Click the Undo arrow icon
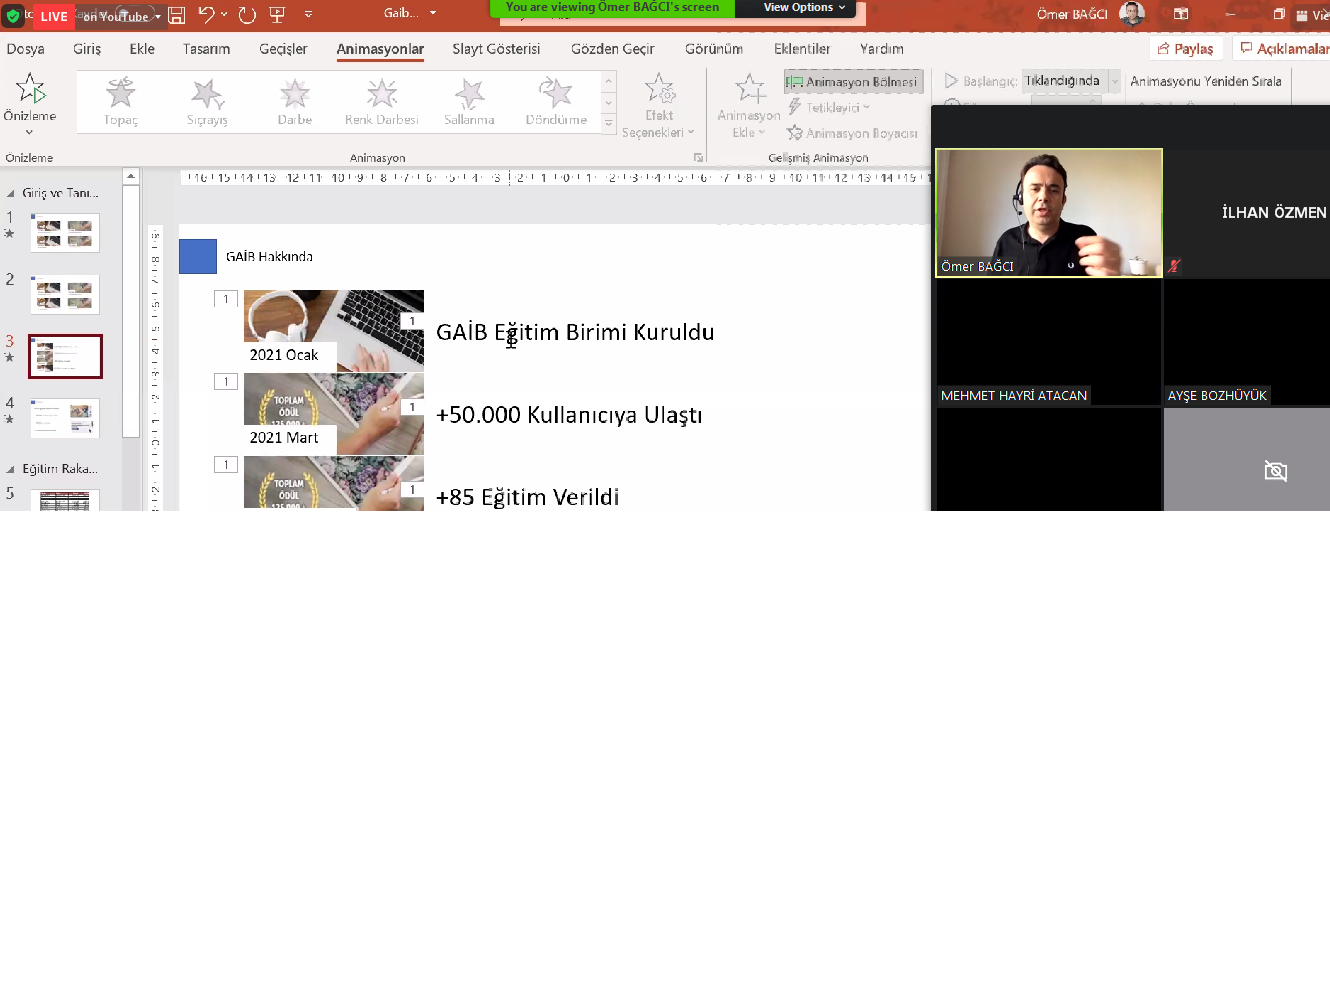Image resolution: width=1330 pixels, height=985 pixels. [x=206, y=14]
